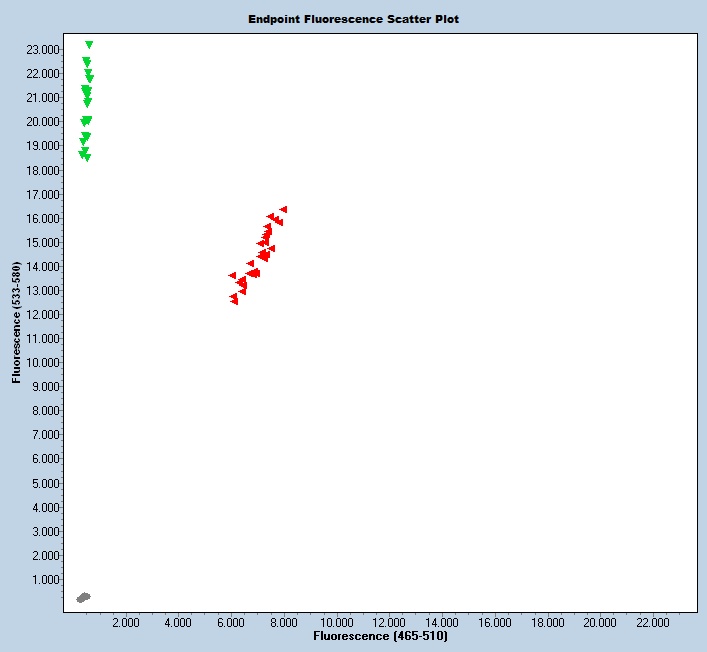Select the 18.000 x-axis tick label

pos(547,622)
